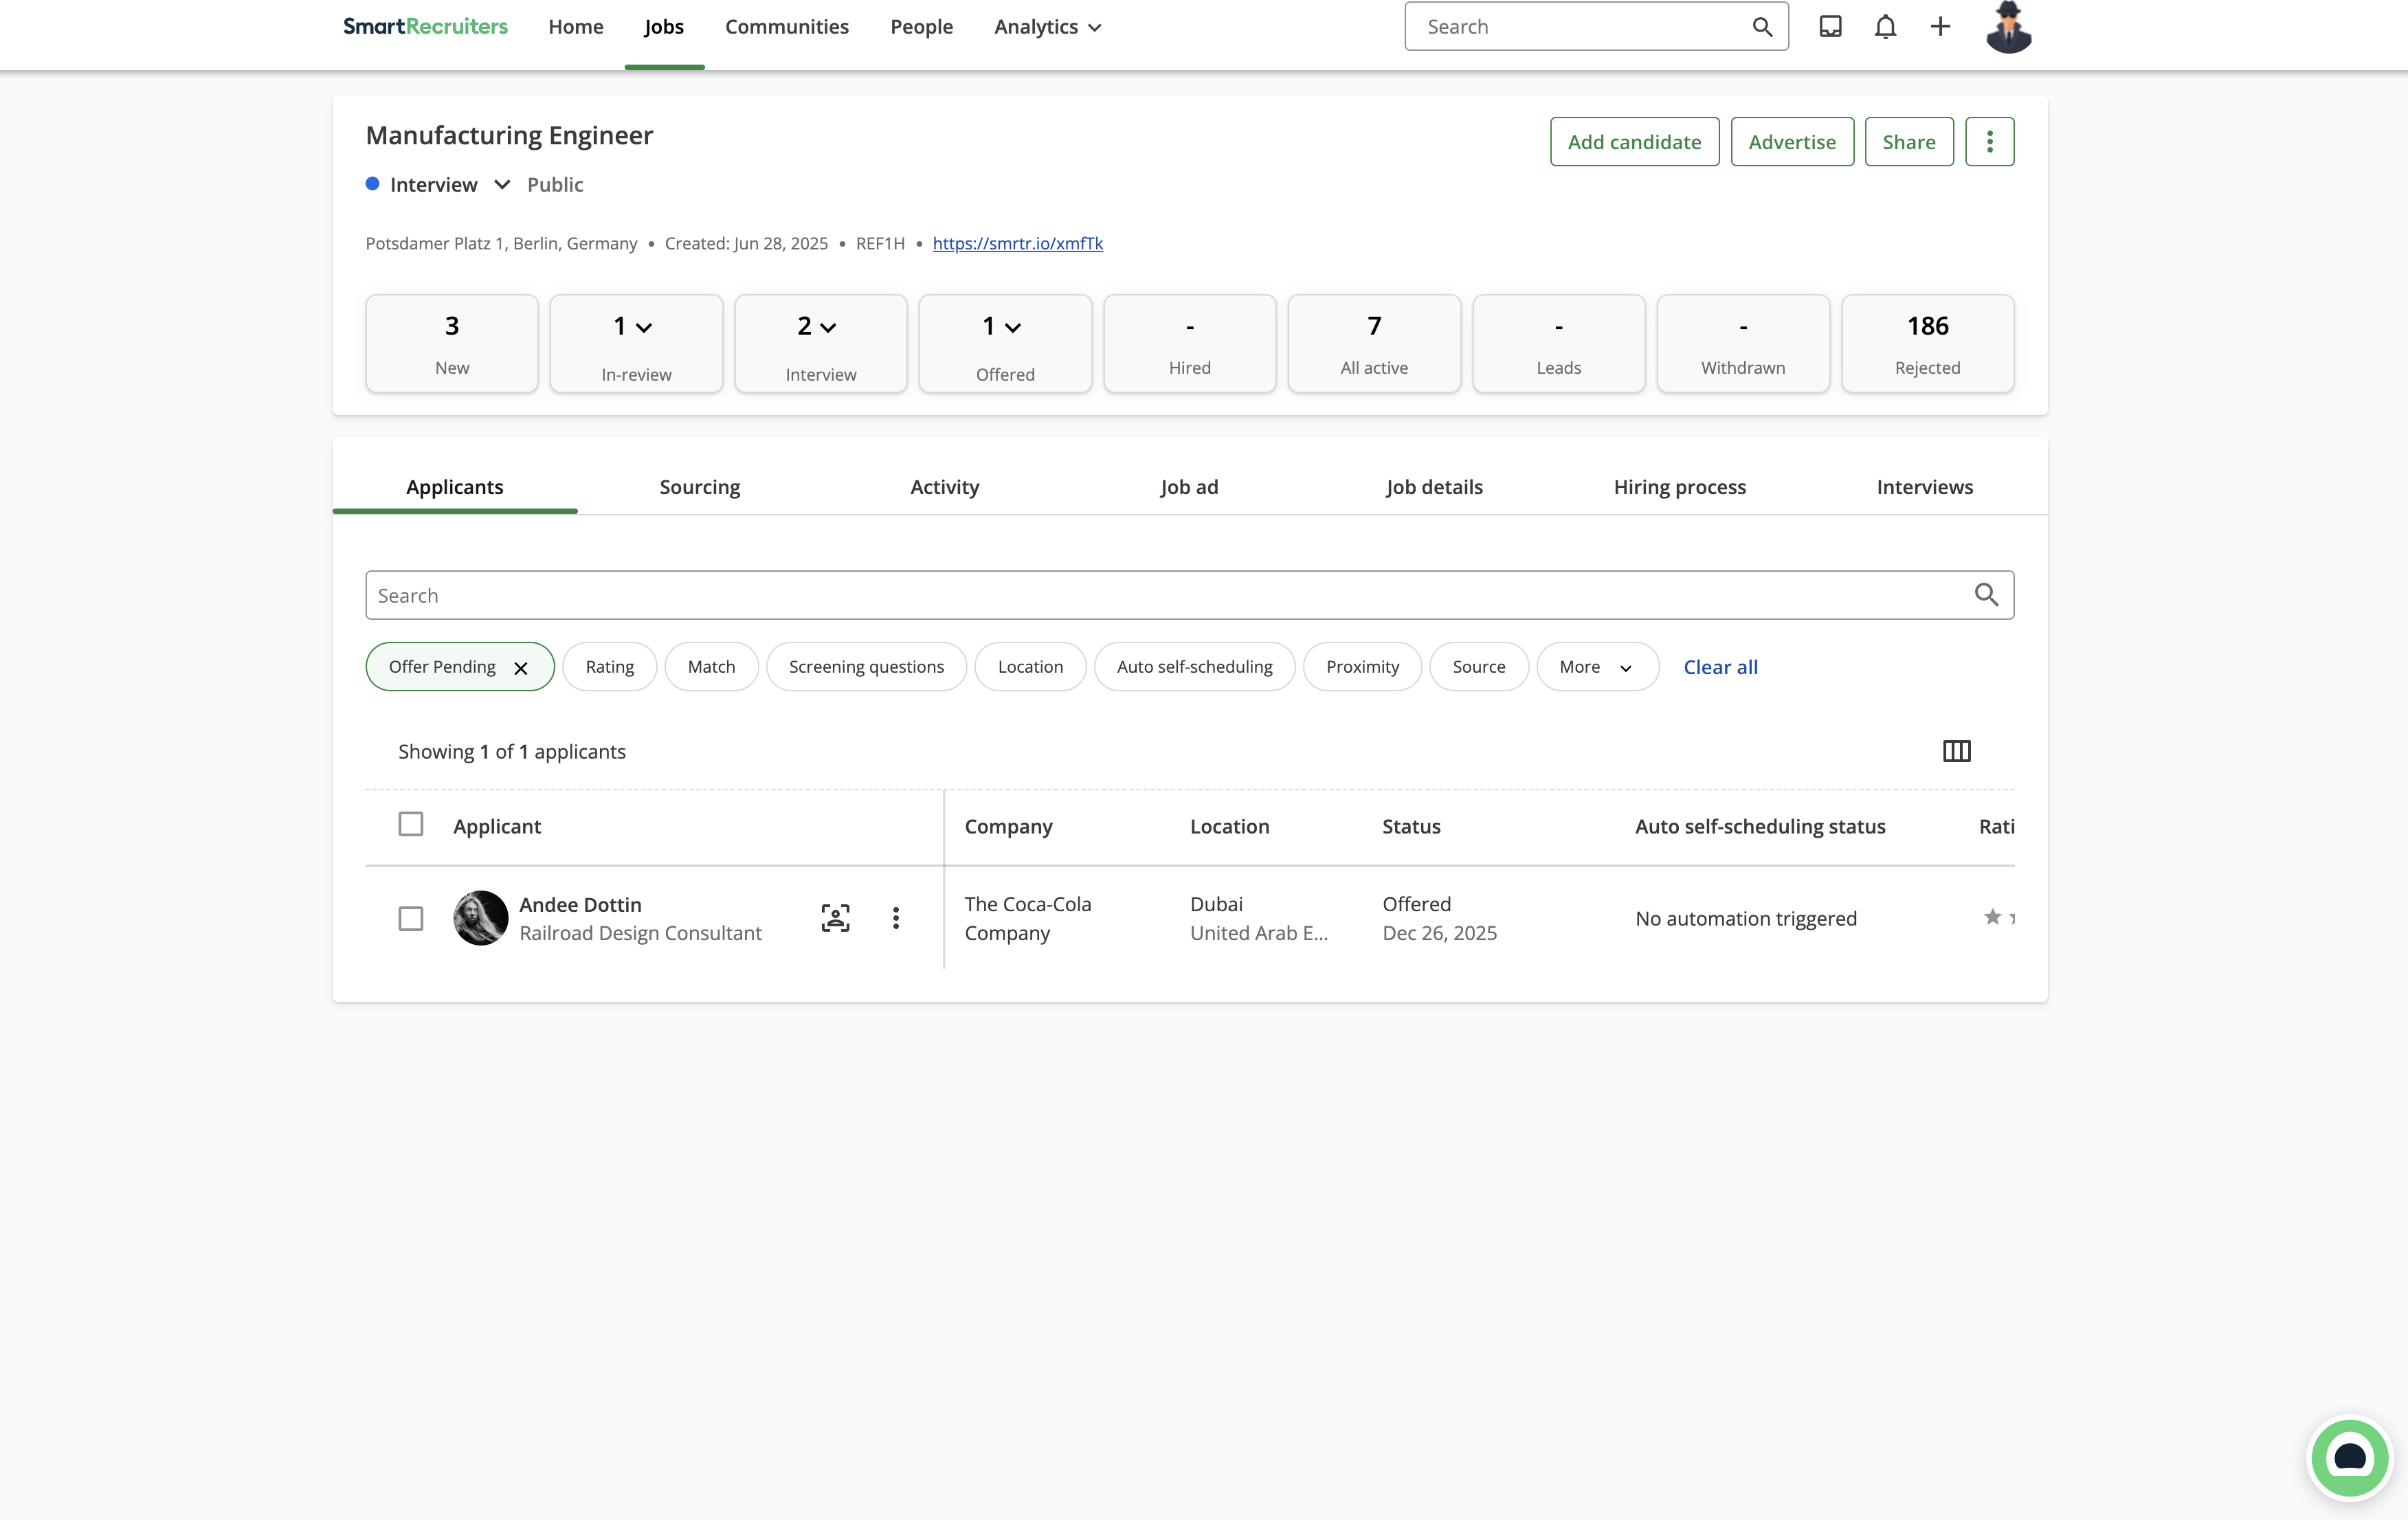
Task: Focus the top navigation Search box
Action: pyautogui.click(x=1596, y=27)
